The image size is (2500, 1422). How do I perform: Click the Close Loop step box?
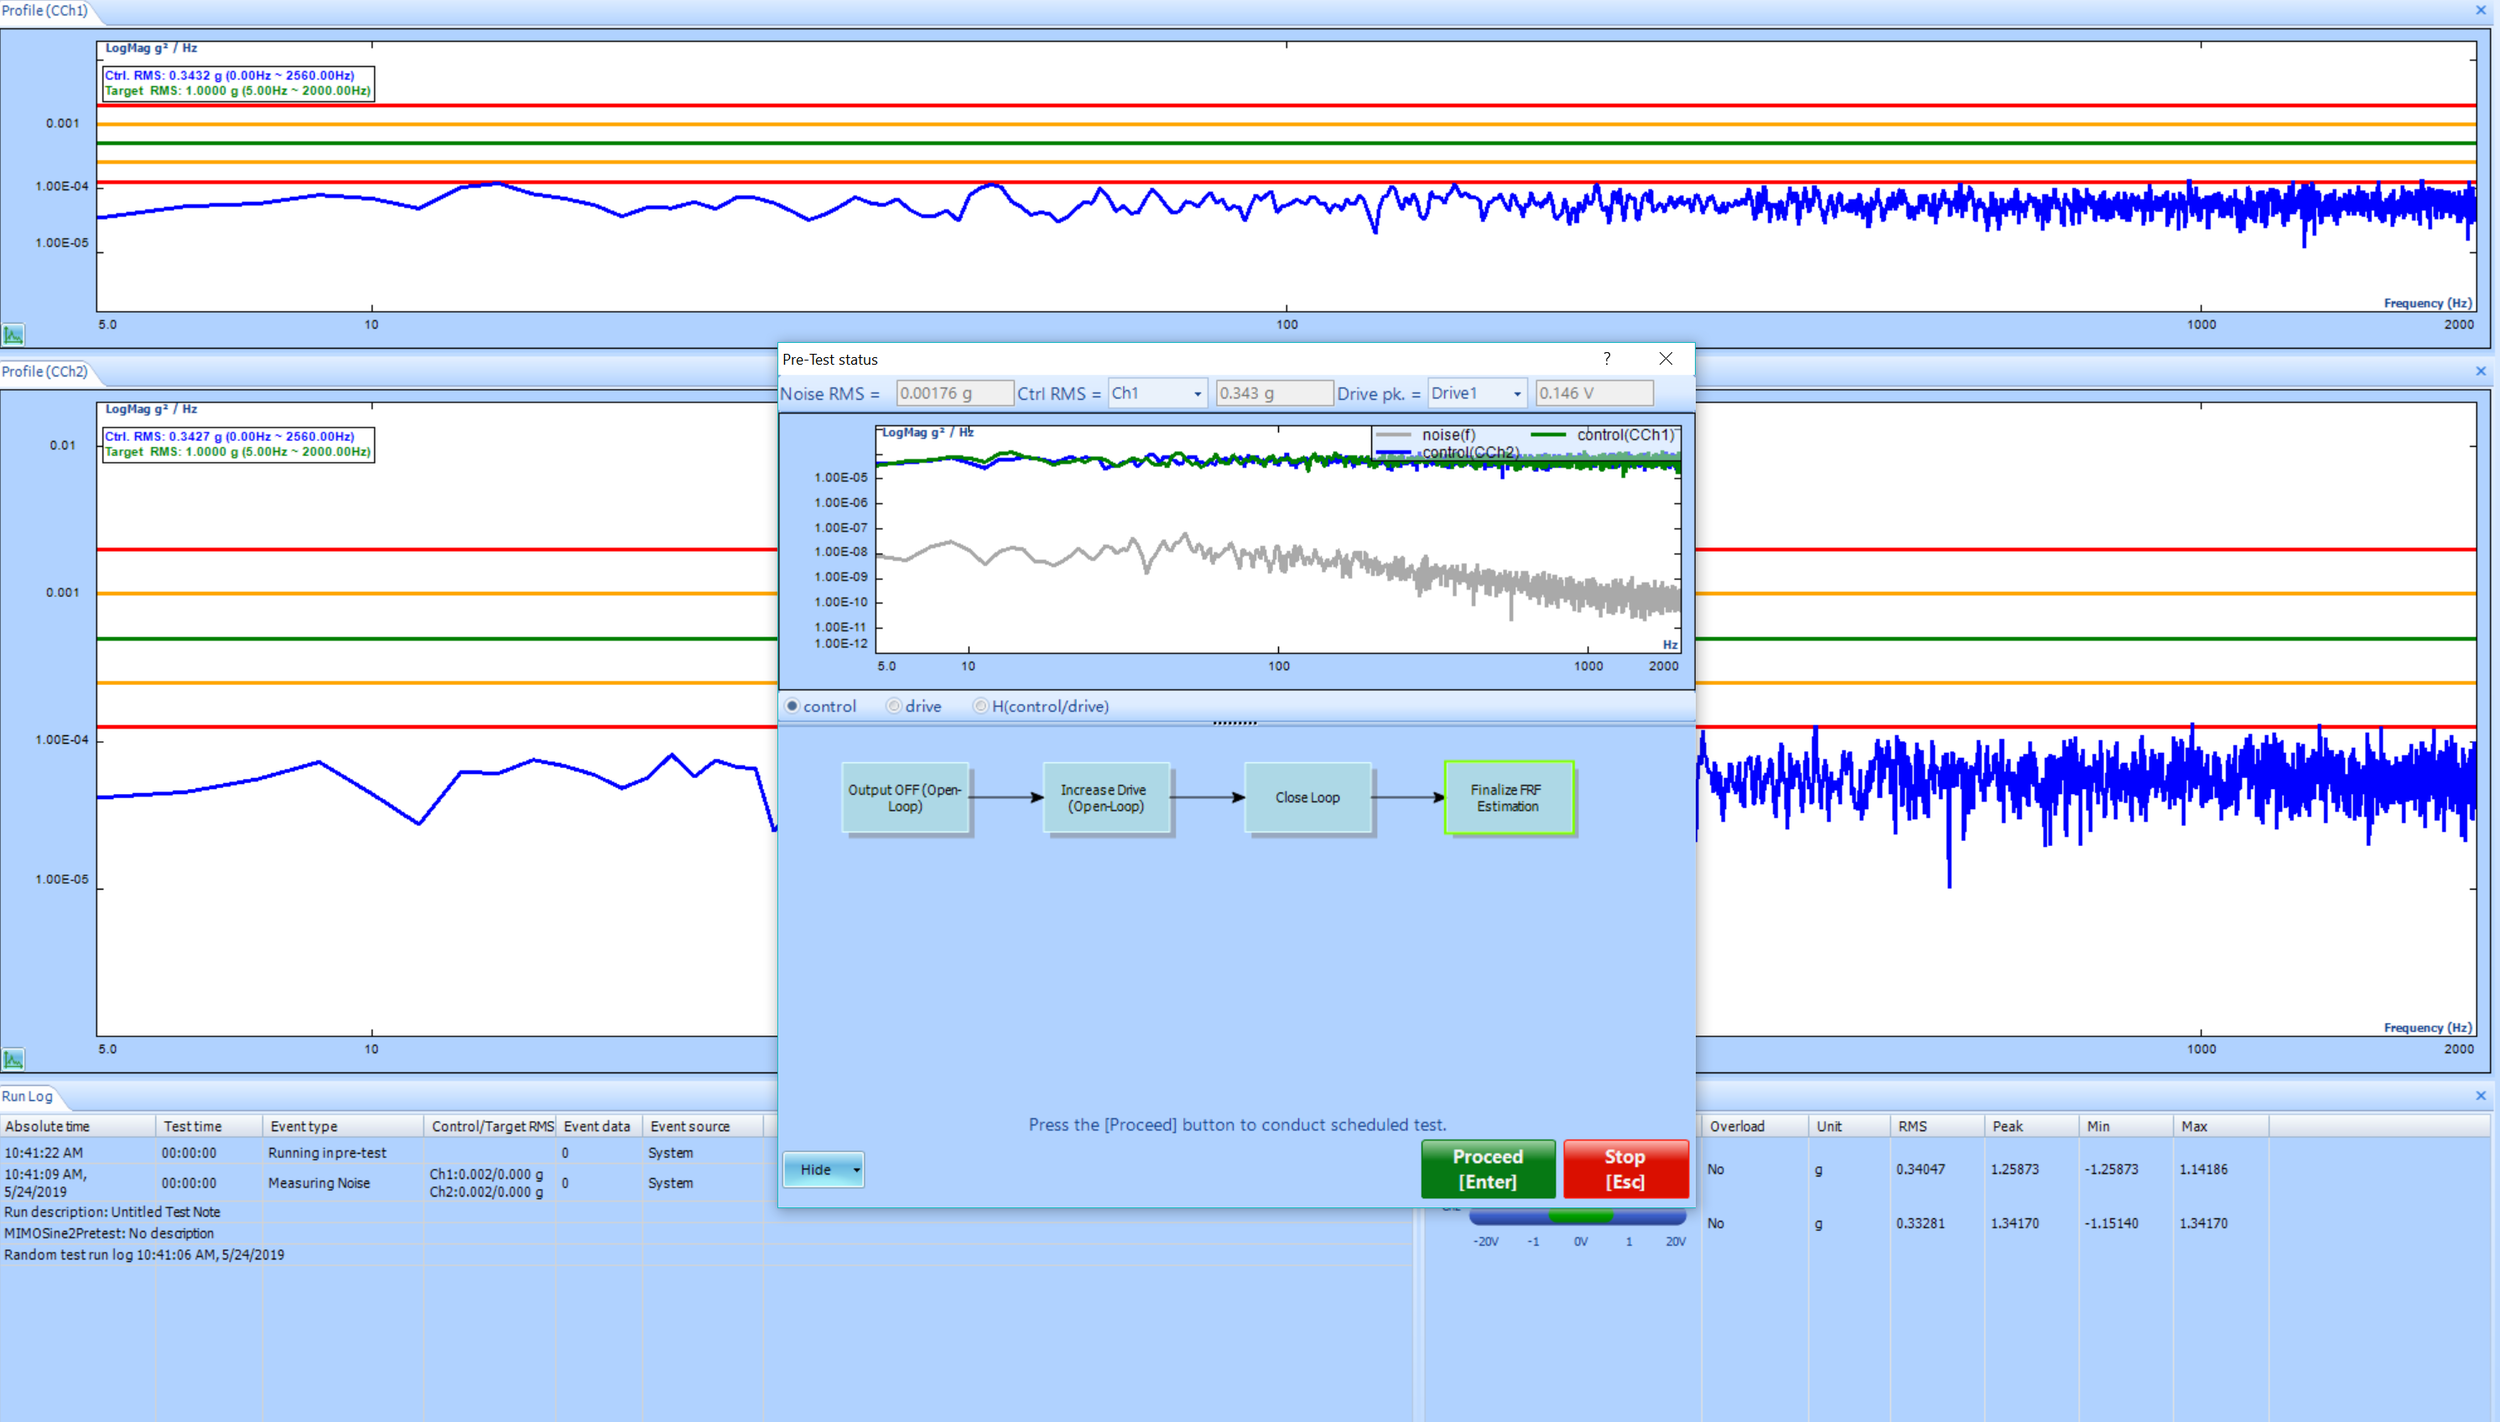[x=1307, y=797]
